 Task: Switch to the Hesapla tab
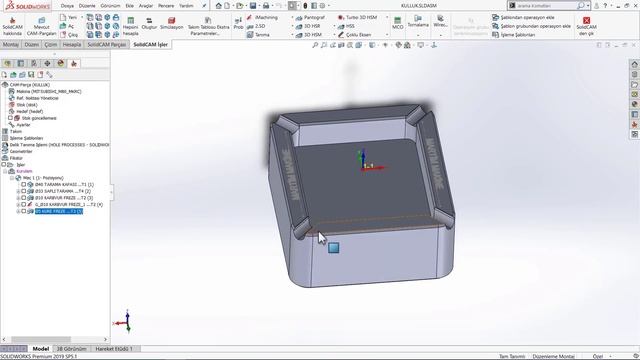point(72,44)
